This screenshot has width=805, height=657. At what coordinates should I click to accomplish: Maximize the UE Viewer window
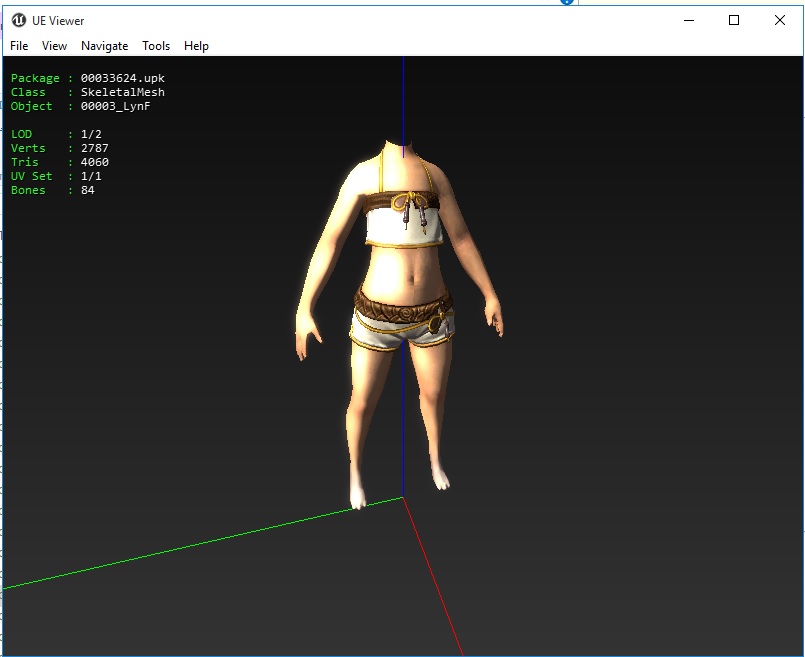pos(734,20)
